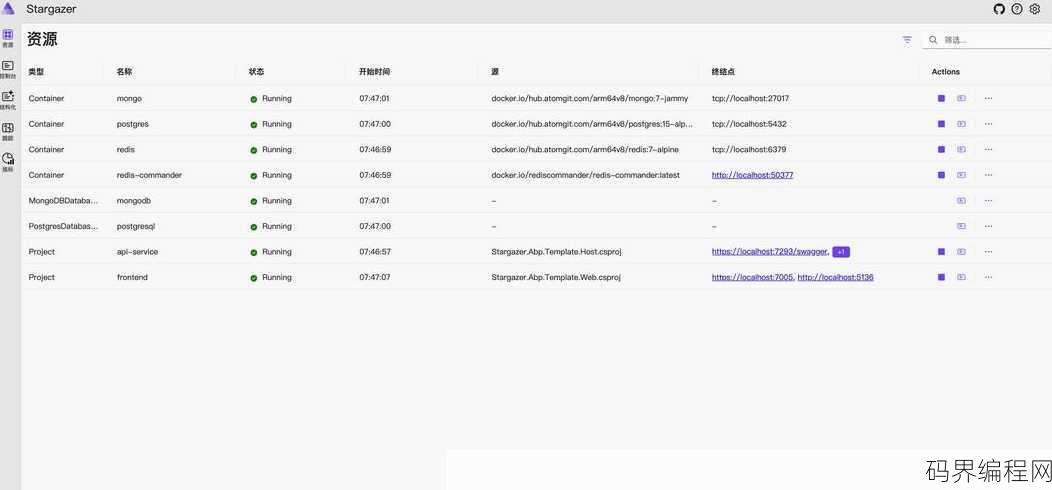Select the mongodb resource name cell

(x=134, y=201)
